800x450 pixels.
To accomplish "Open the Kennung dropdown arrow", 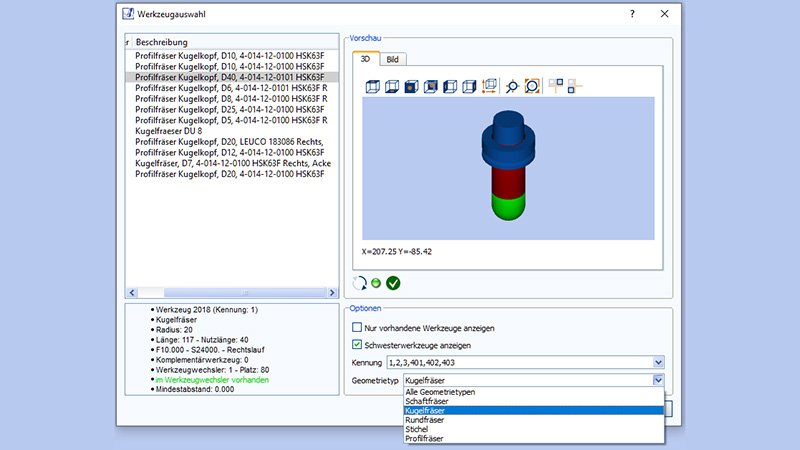I will coord(658,362).
